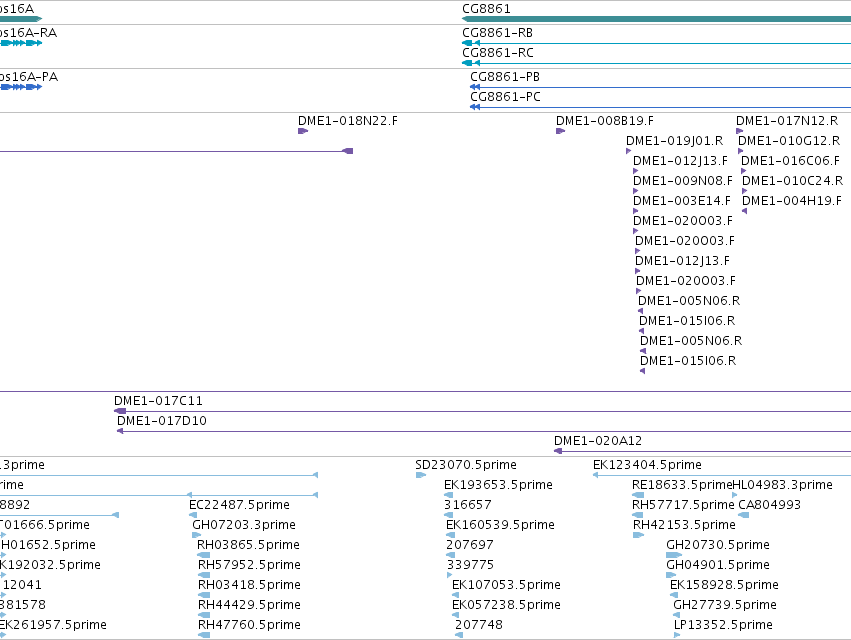Open the CG8861-RC transcript feature
Screen dimensions: 851x640
[656, 63]
